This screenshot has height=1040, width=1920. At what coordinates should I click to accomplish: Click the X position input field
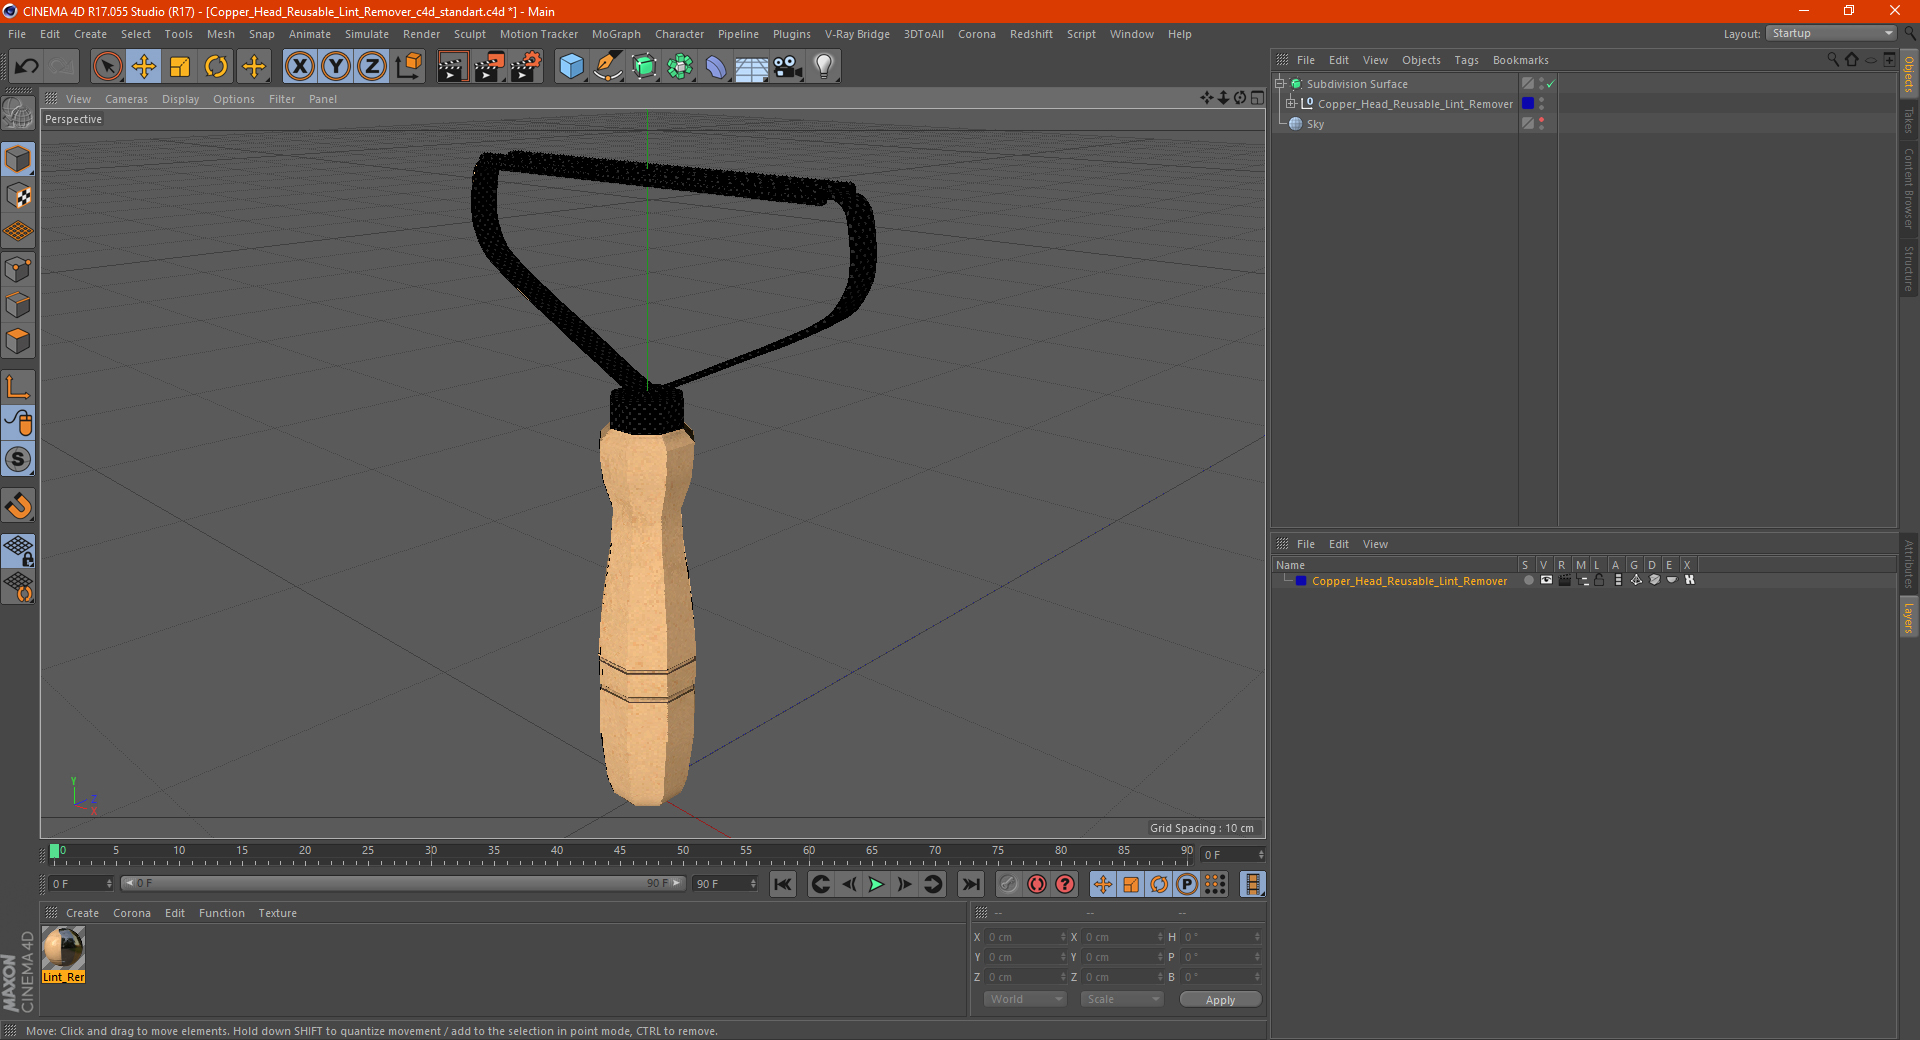[x=1027, y=937]
